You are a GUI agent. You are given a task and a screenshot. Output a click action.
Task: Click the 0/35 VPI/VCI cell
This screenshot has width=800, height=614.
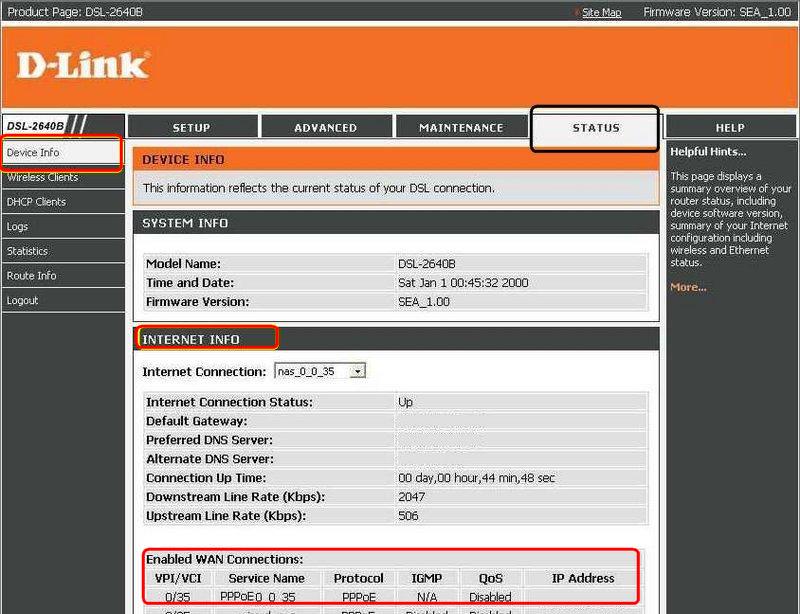178,597
